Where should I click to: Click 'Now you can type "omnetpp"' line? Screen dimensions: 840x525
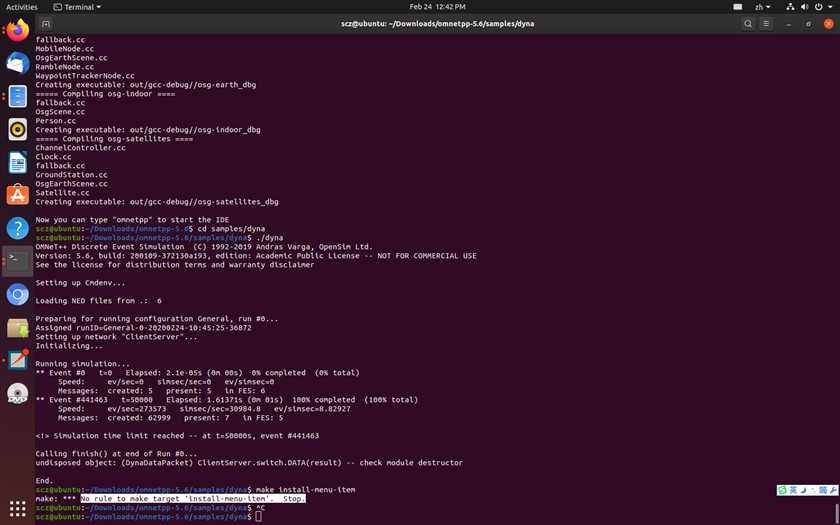132,220
